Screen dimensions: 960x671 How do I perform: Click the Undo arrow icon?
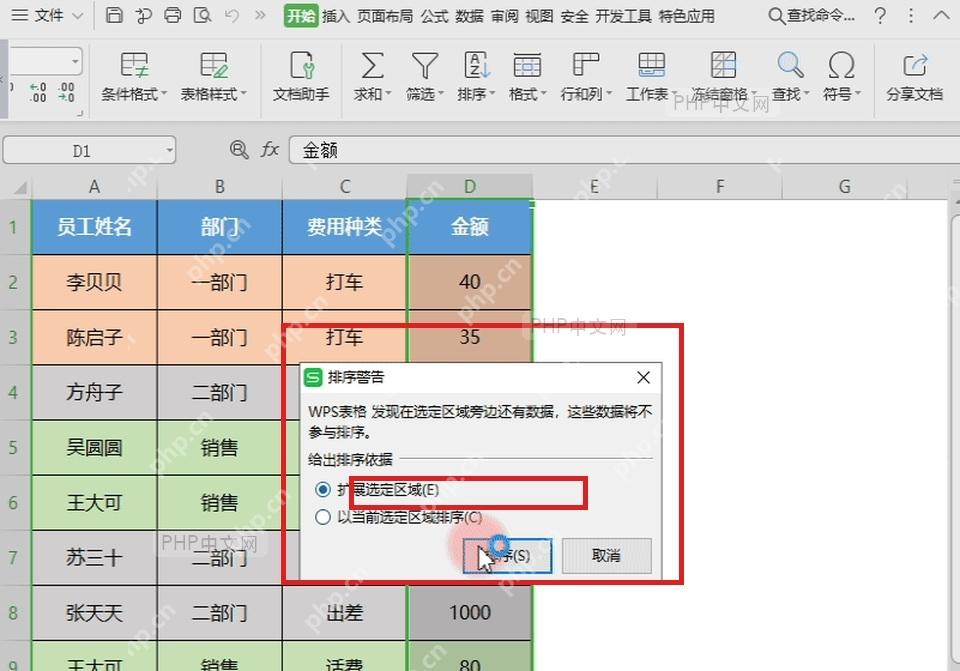pyautogui.click(x=232, y=15)
